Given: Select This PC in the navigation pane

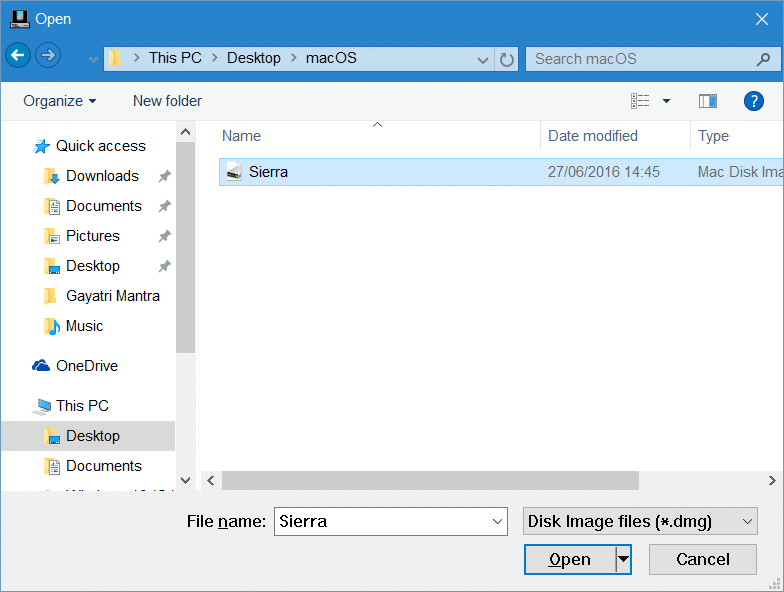Looking at the screenshot, I should 82,406.
